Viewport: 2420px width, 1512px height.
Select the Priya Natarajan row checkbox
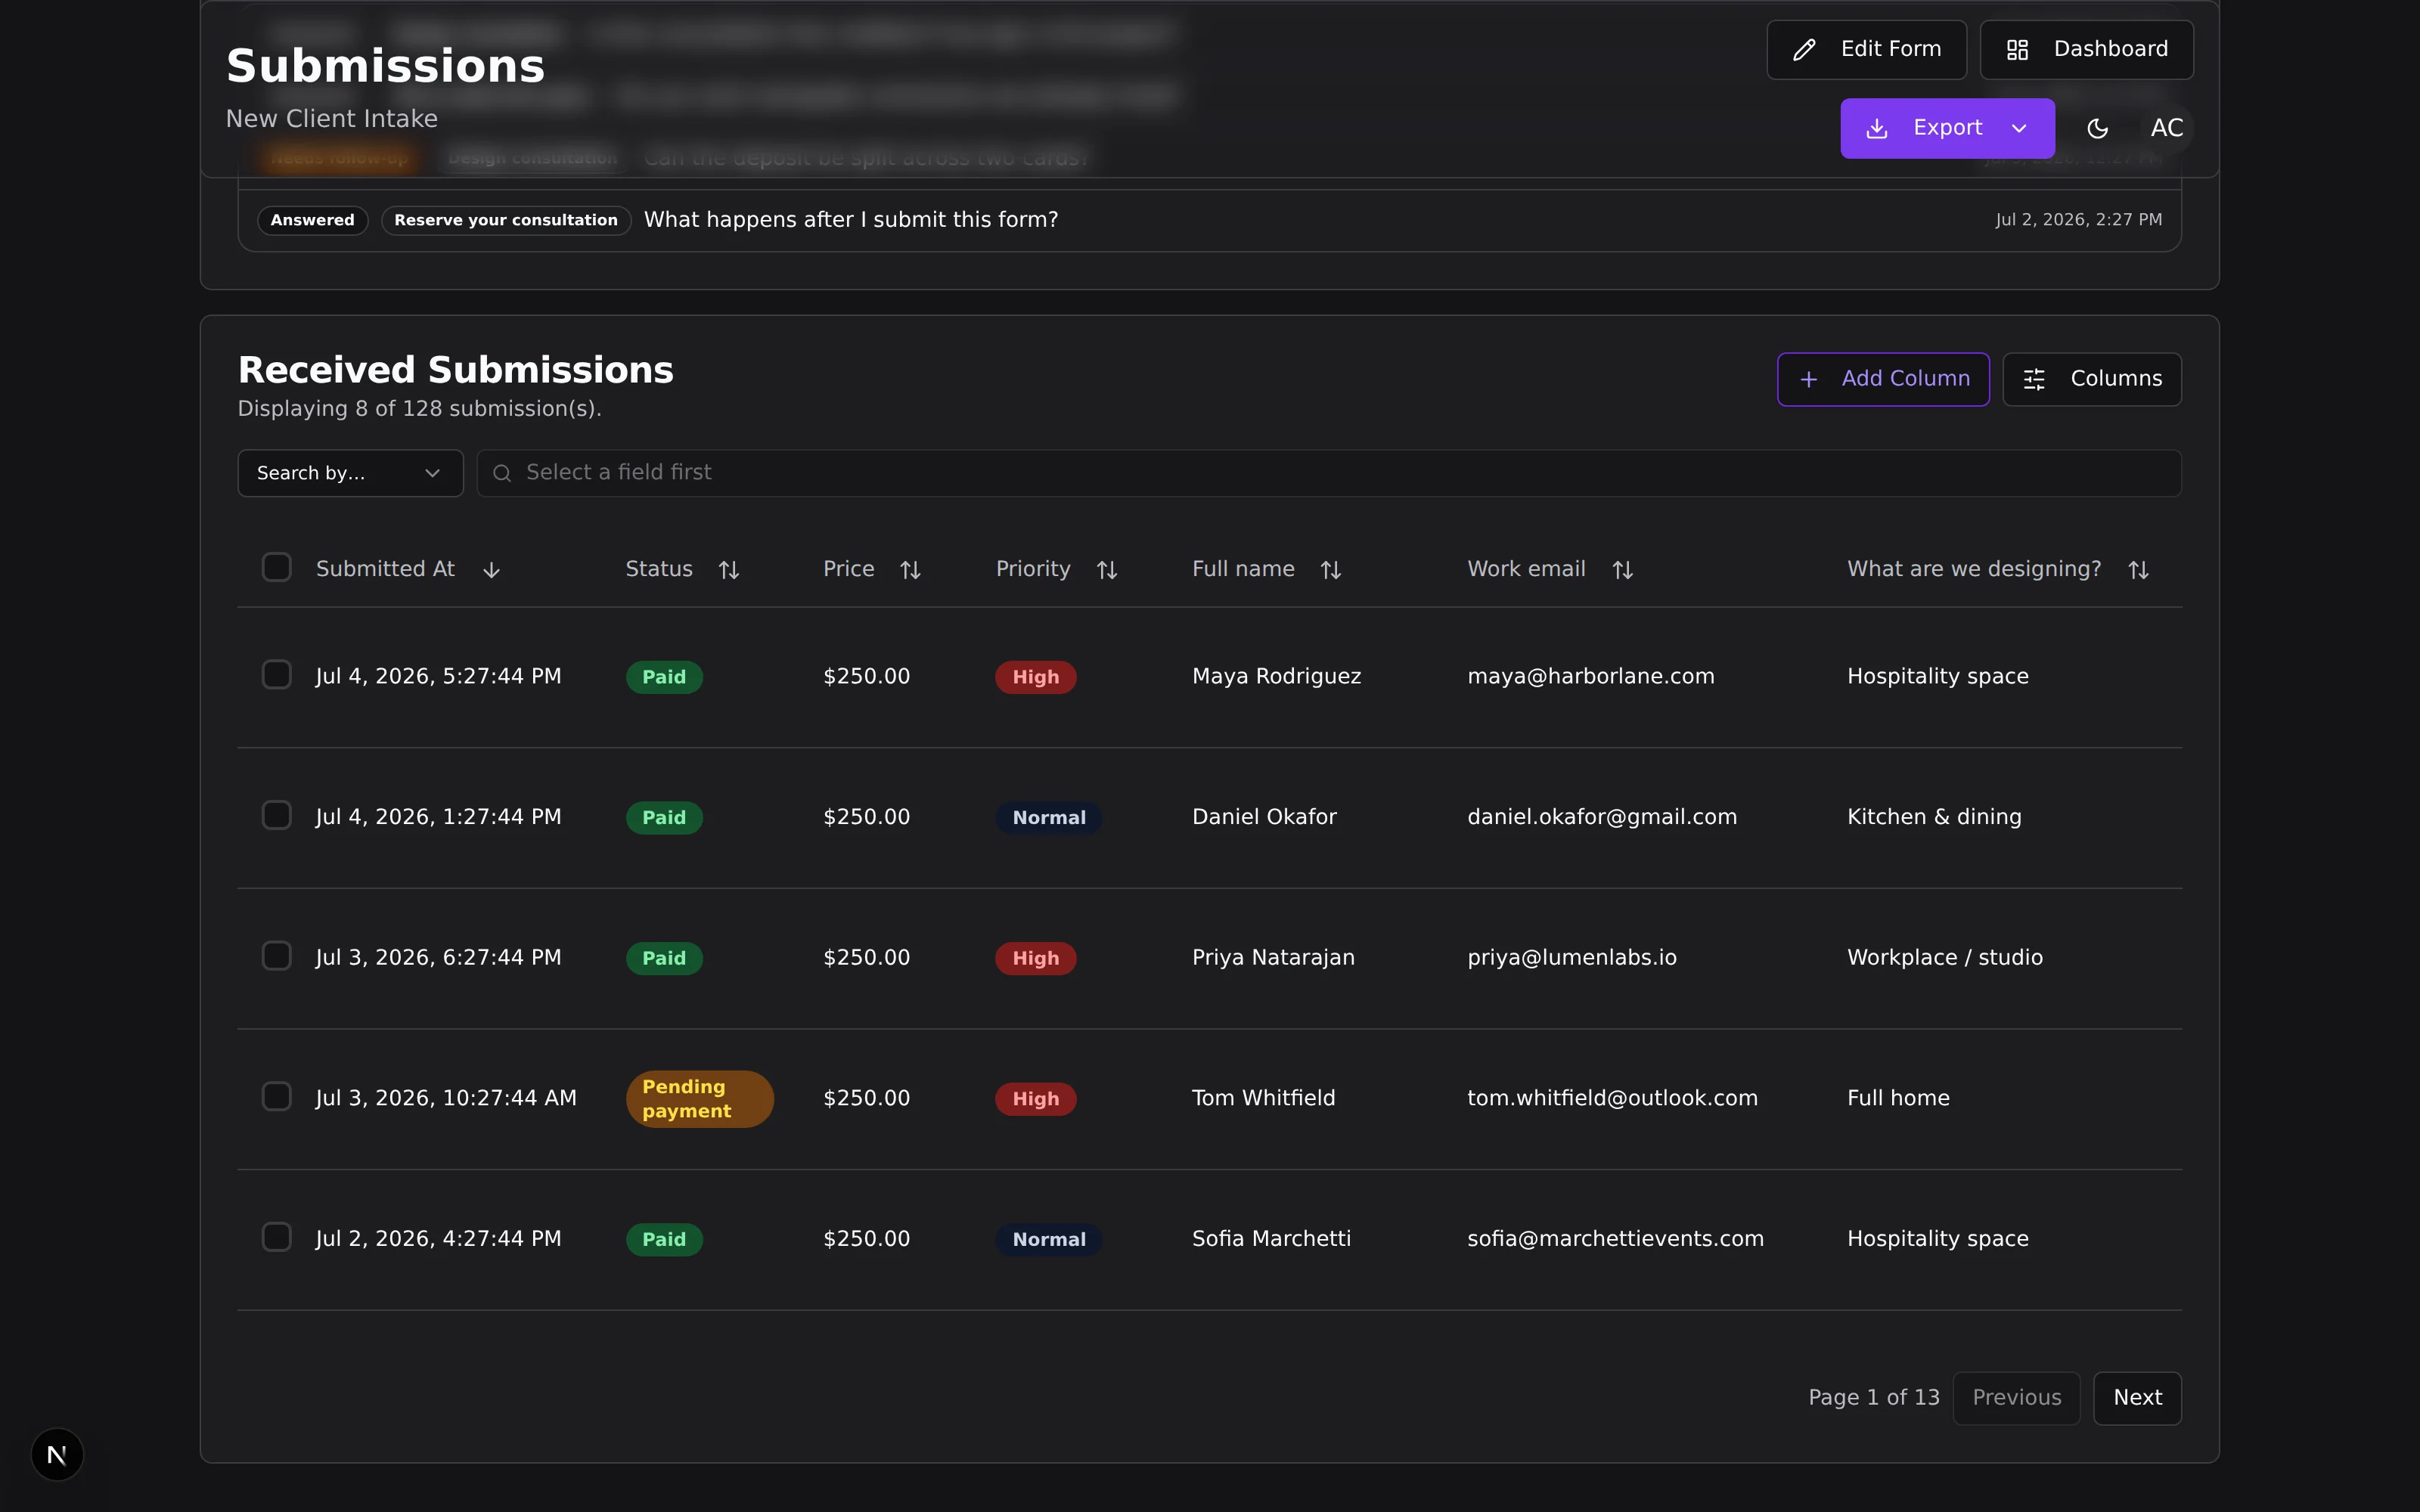click(x=277, y=955)
